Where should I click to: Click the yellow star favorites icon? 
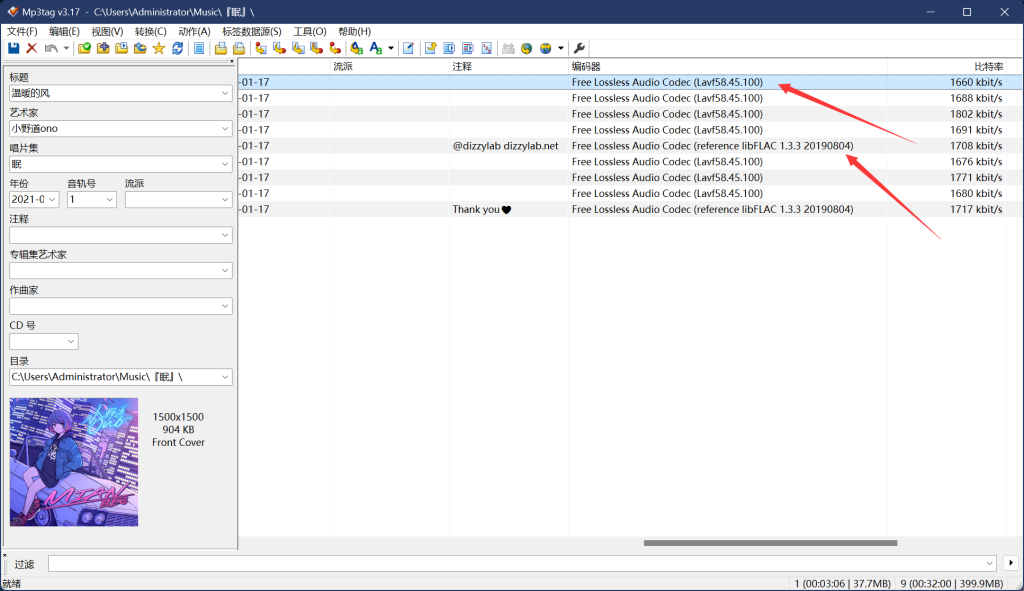(158, 48)
